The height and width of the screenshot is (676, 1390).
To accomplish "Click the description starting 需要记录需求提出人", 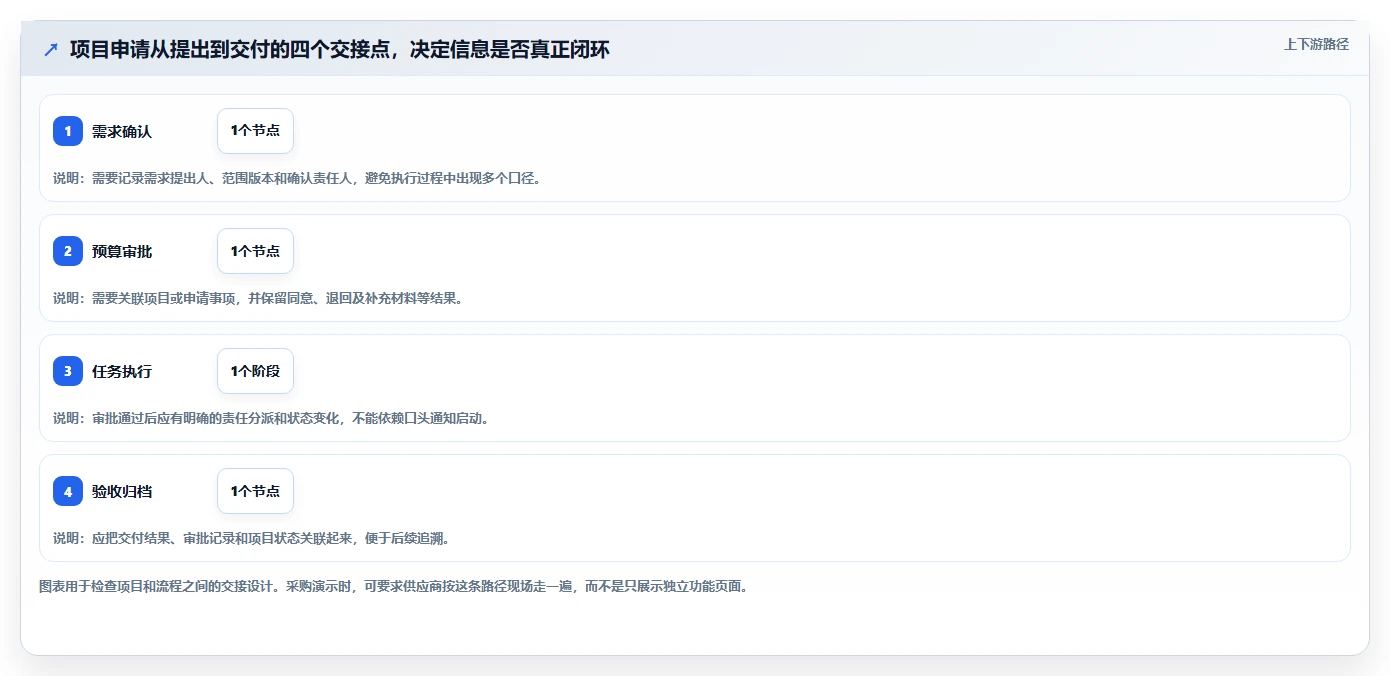I will [297, 178].
